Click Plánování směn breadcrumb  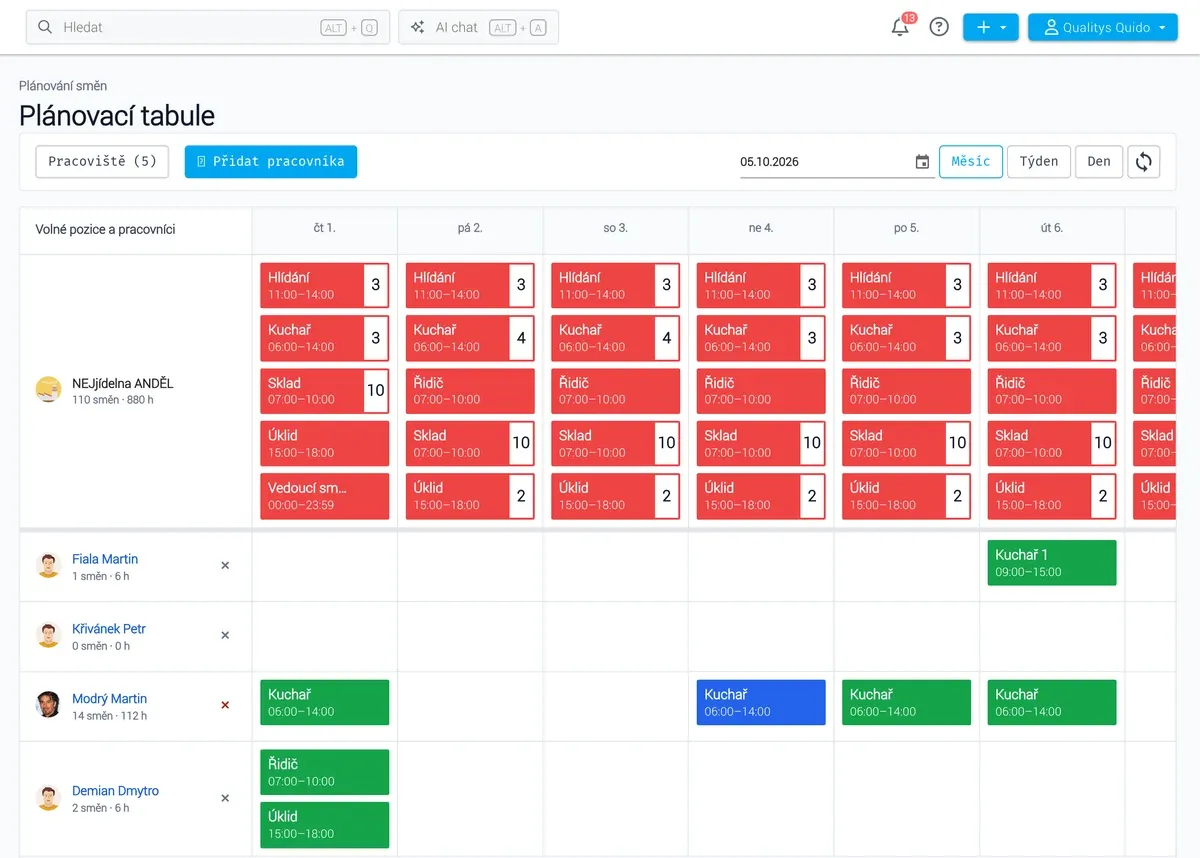[63, 86]
